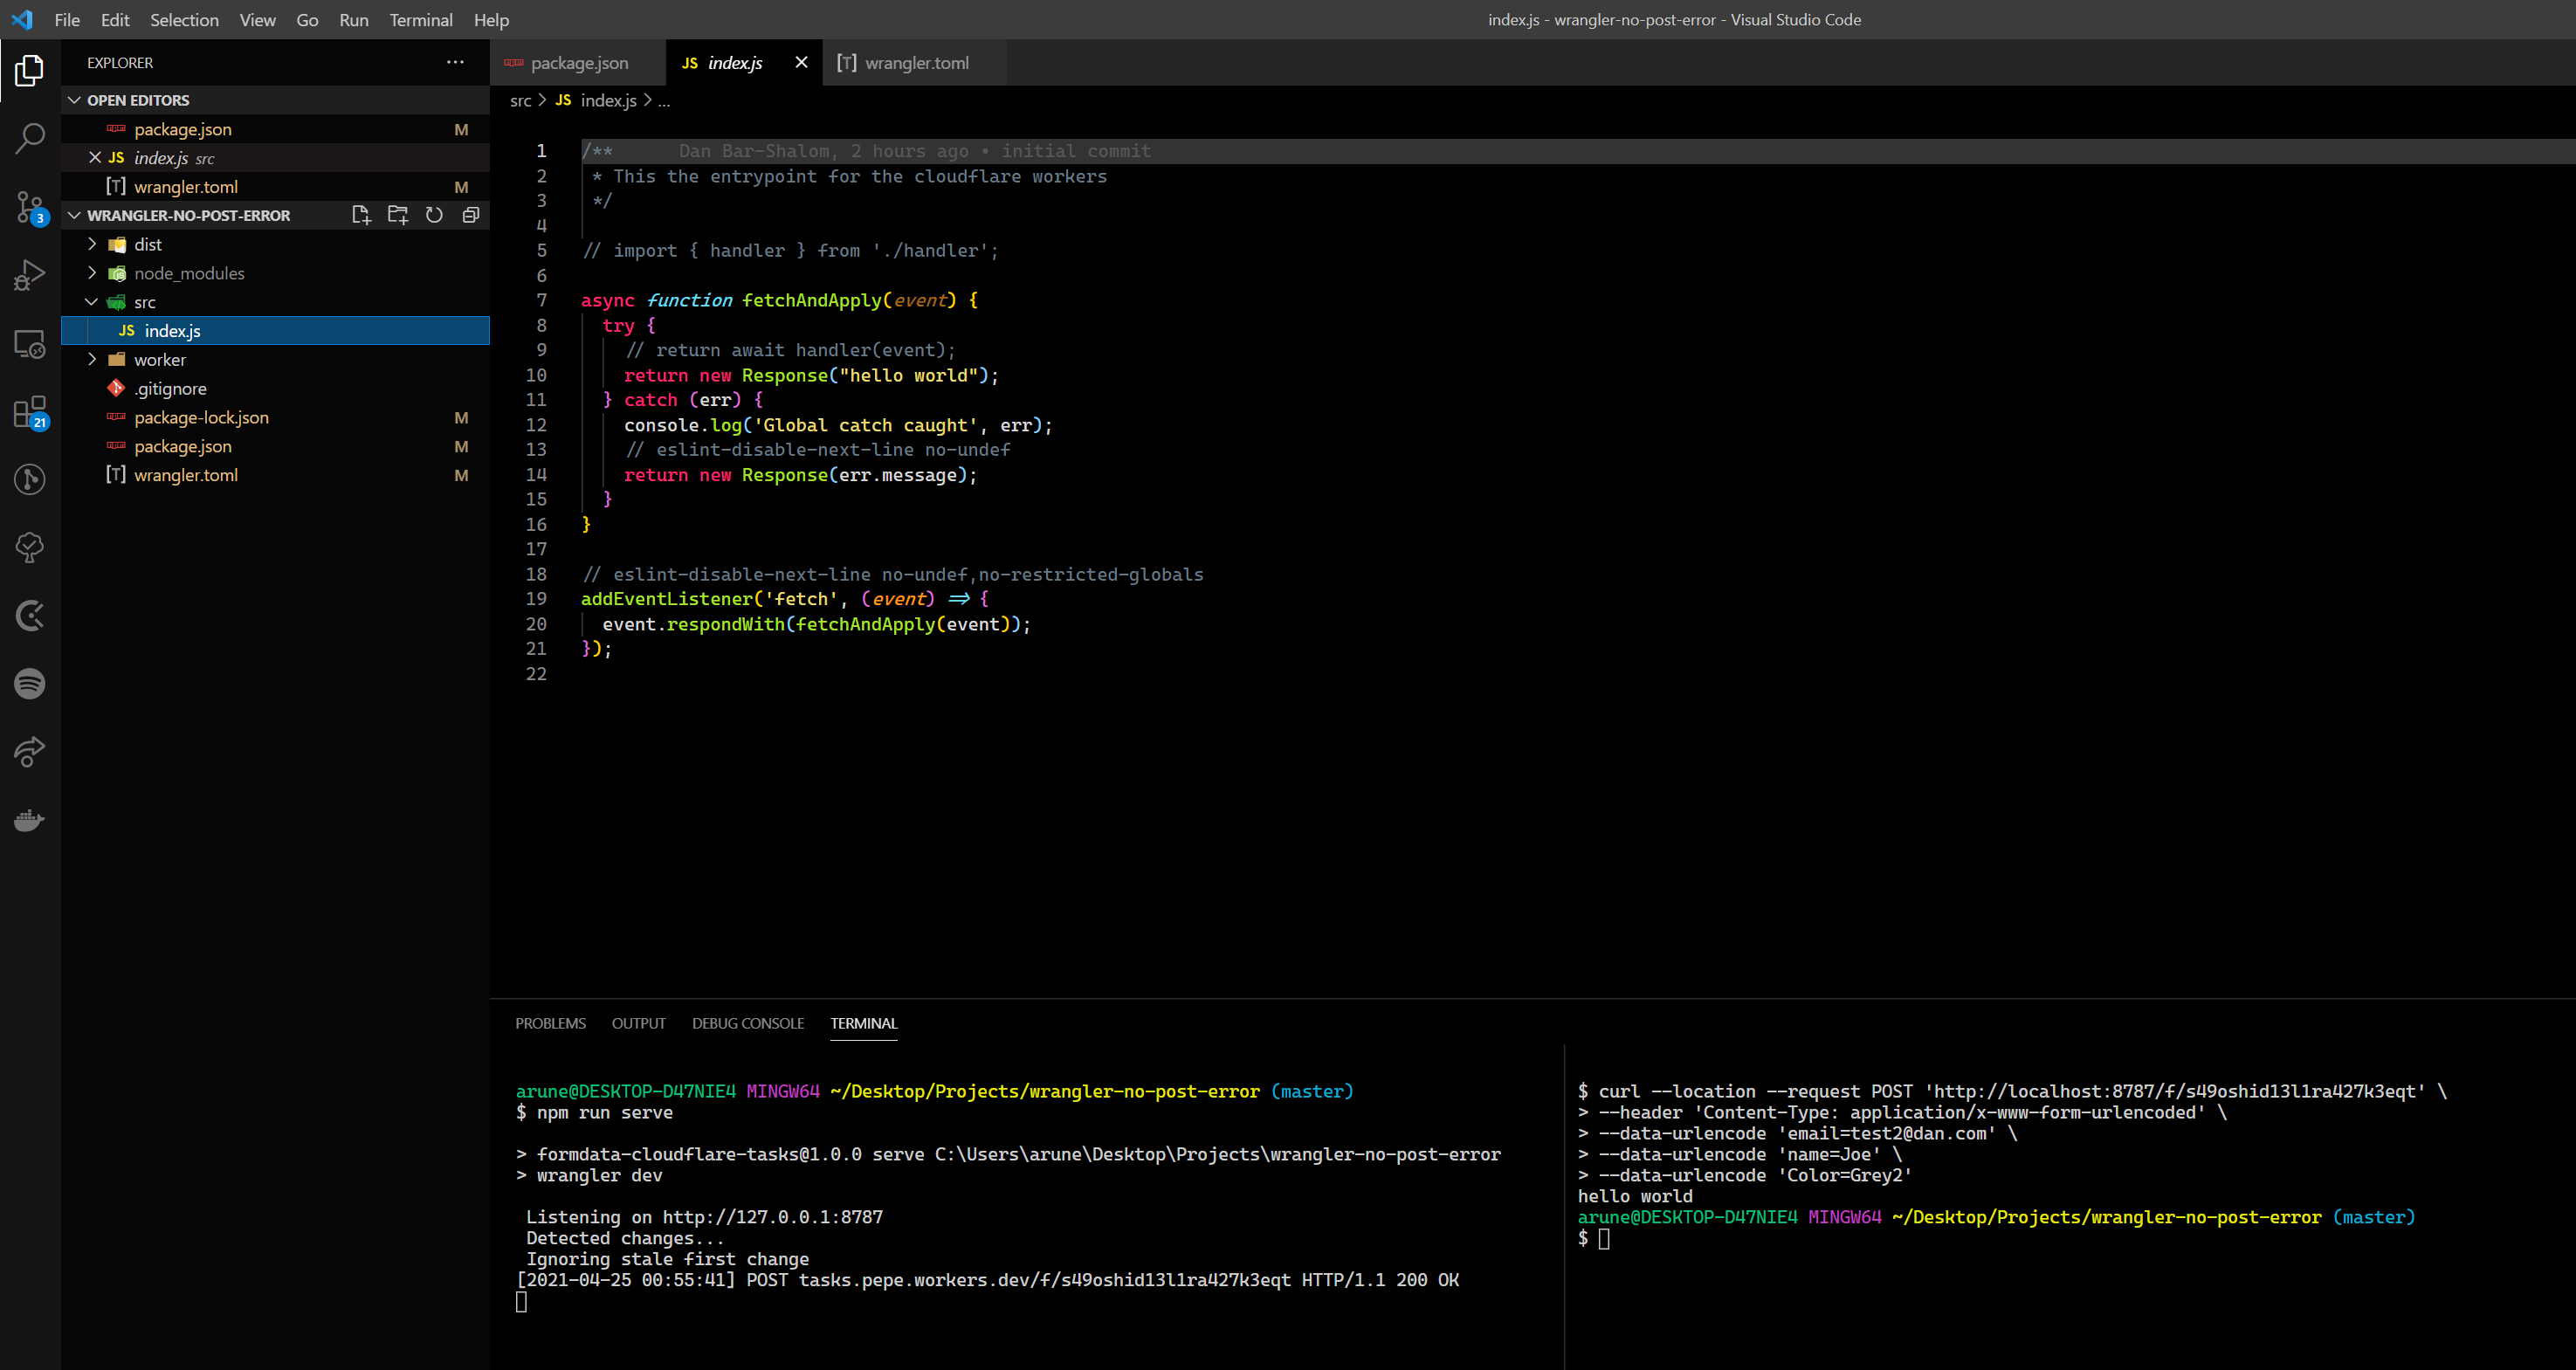The width and height of the screenshot is (2576, 1370).
Task: Open package-lock.json in explorer tree
Action: point(201,418)
